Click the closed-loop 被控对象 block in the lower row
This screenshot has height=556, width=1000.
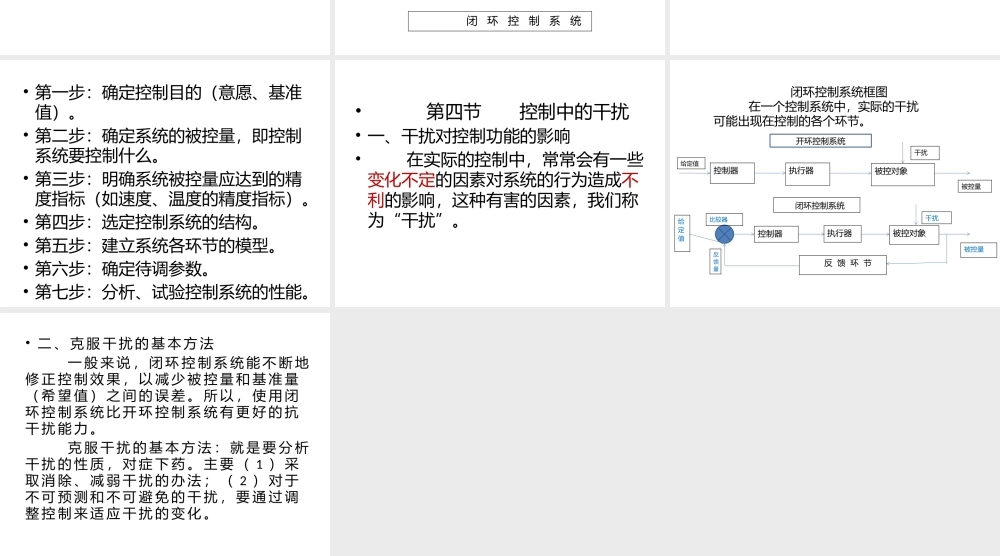[915, 235]
